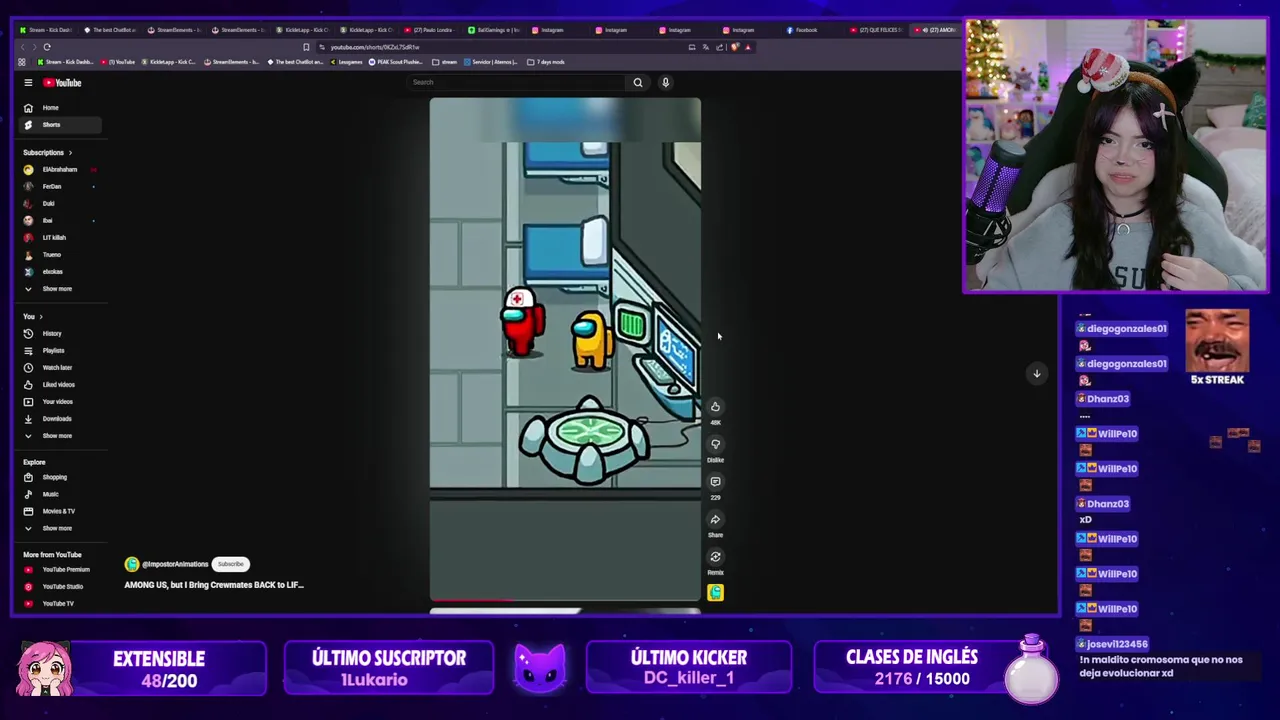Click the search magnifier button
1280x720 pixels.
click(x=638, y=82)
